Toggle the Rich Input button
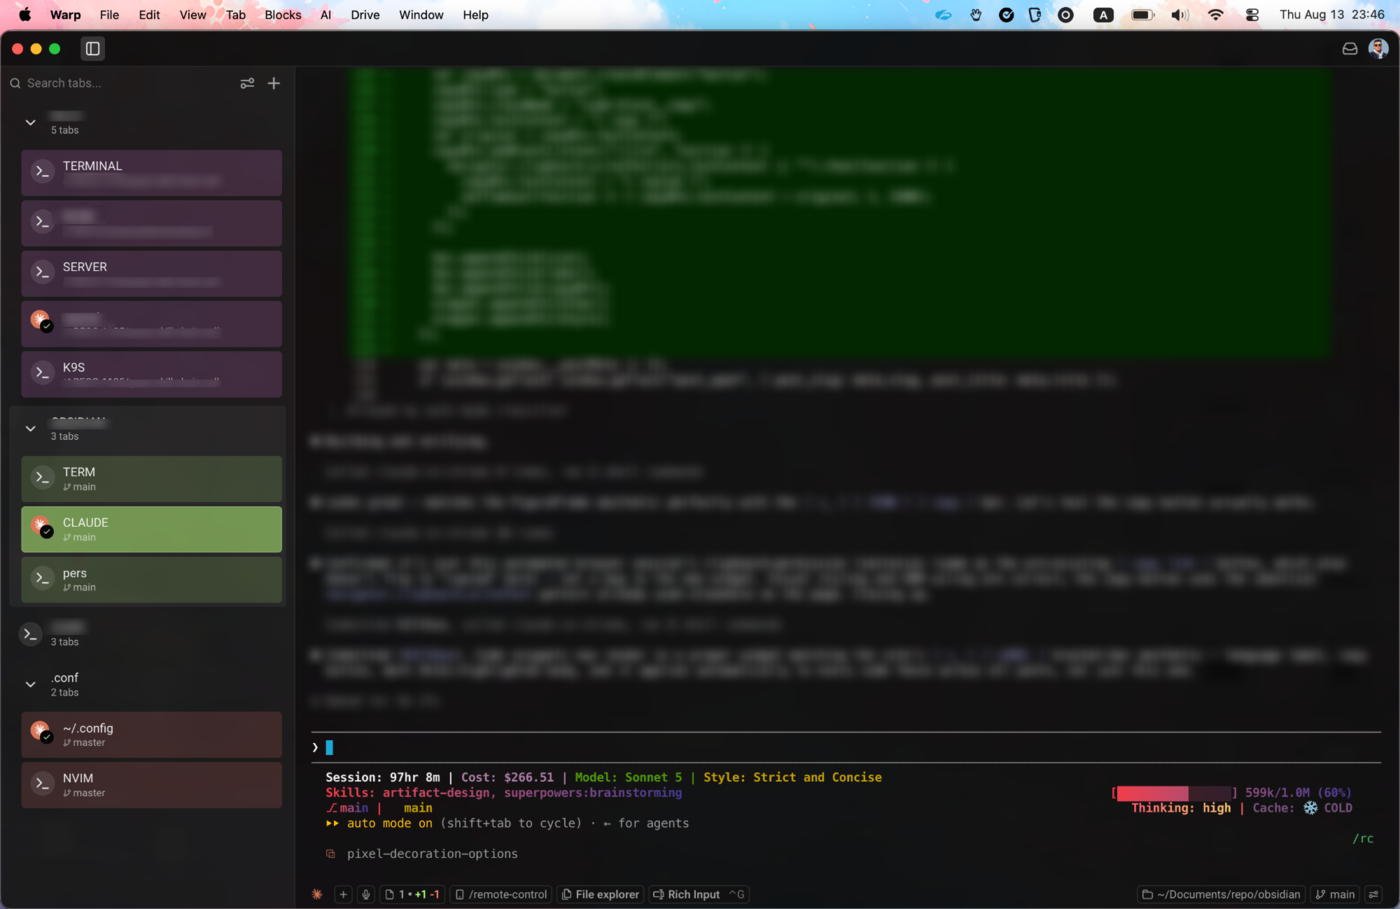Screen dimensions: 1400x909 click(699, 894)
